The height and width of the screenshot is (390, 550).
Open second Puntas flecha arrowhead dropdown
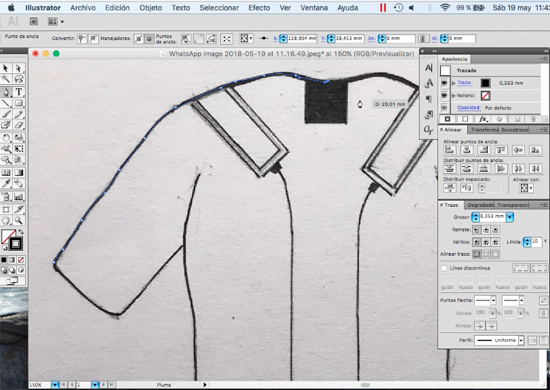(521, 301)
